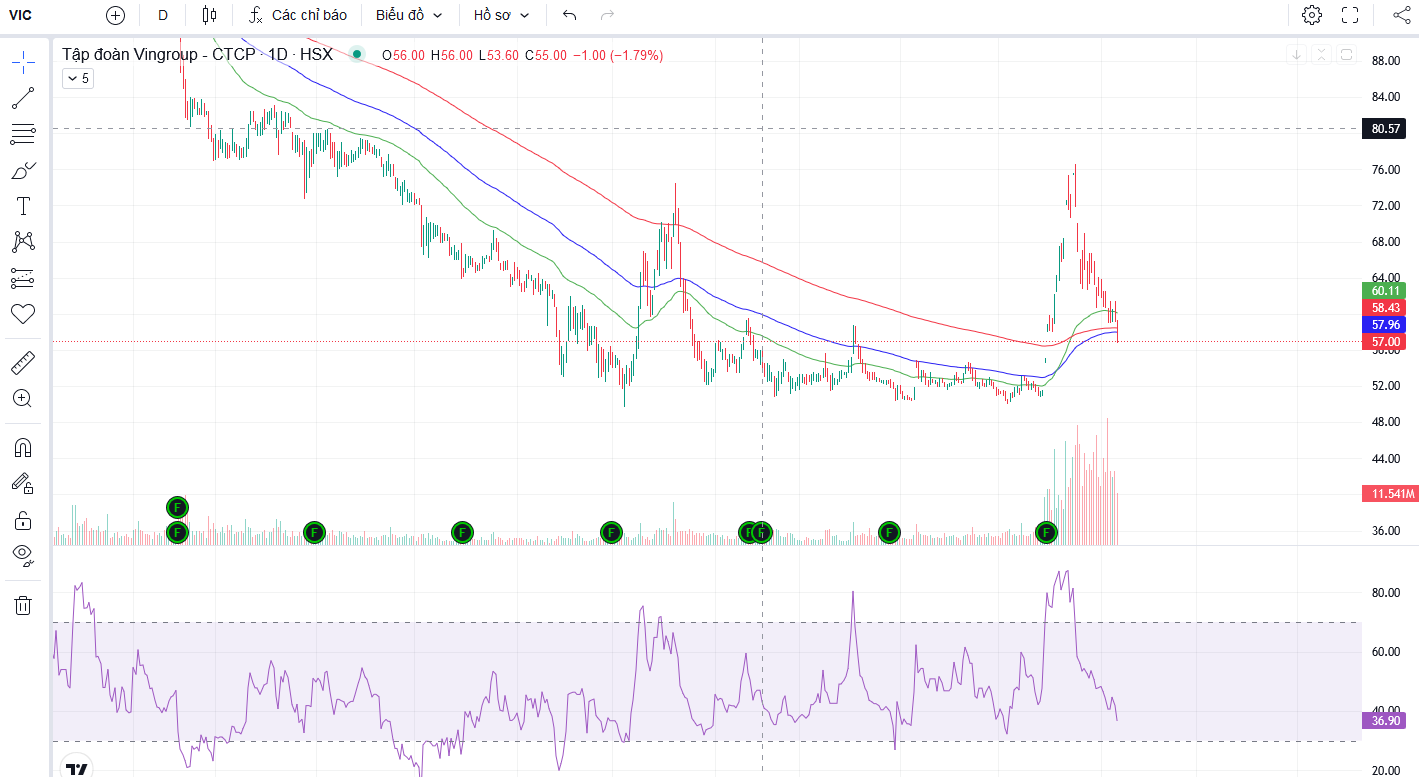The width and height of the screenshot is (1419, 777).
Task: Open the Biểu đồ dropdown
Action: [x=409, y=15]
